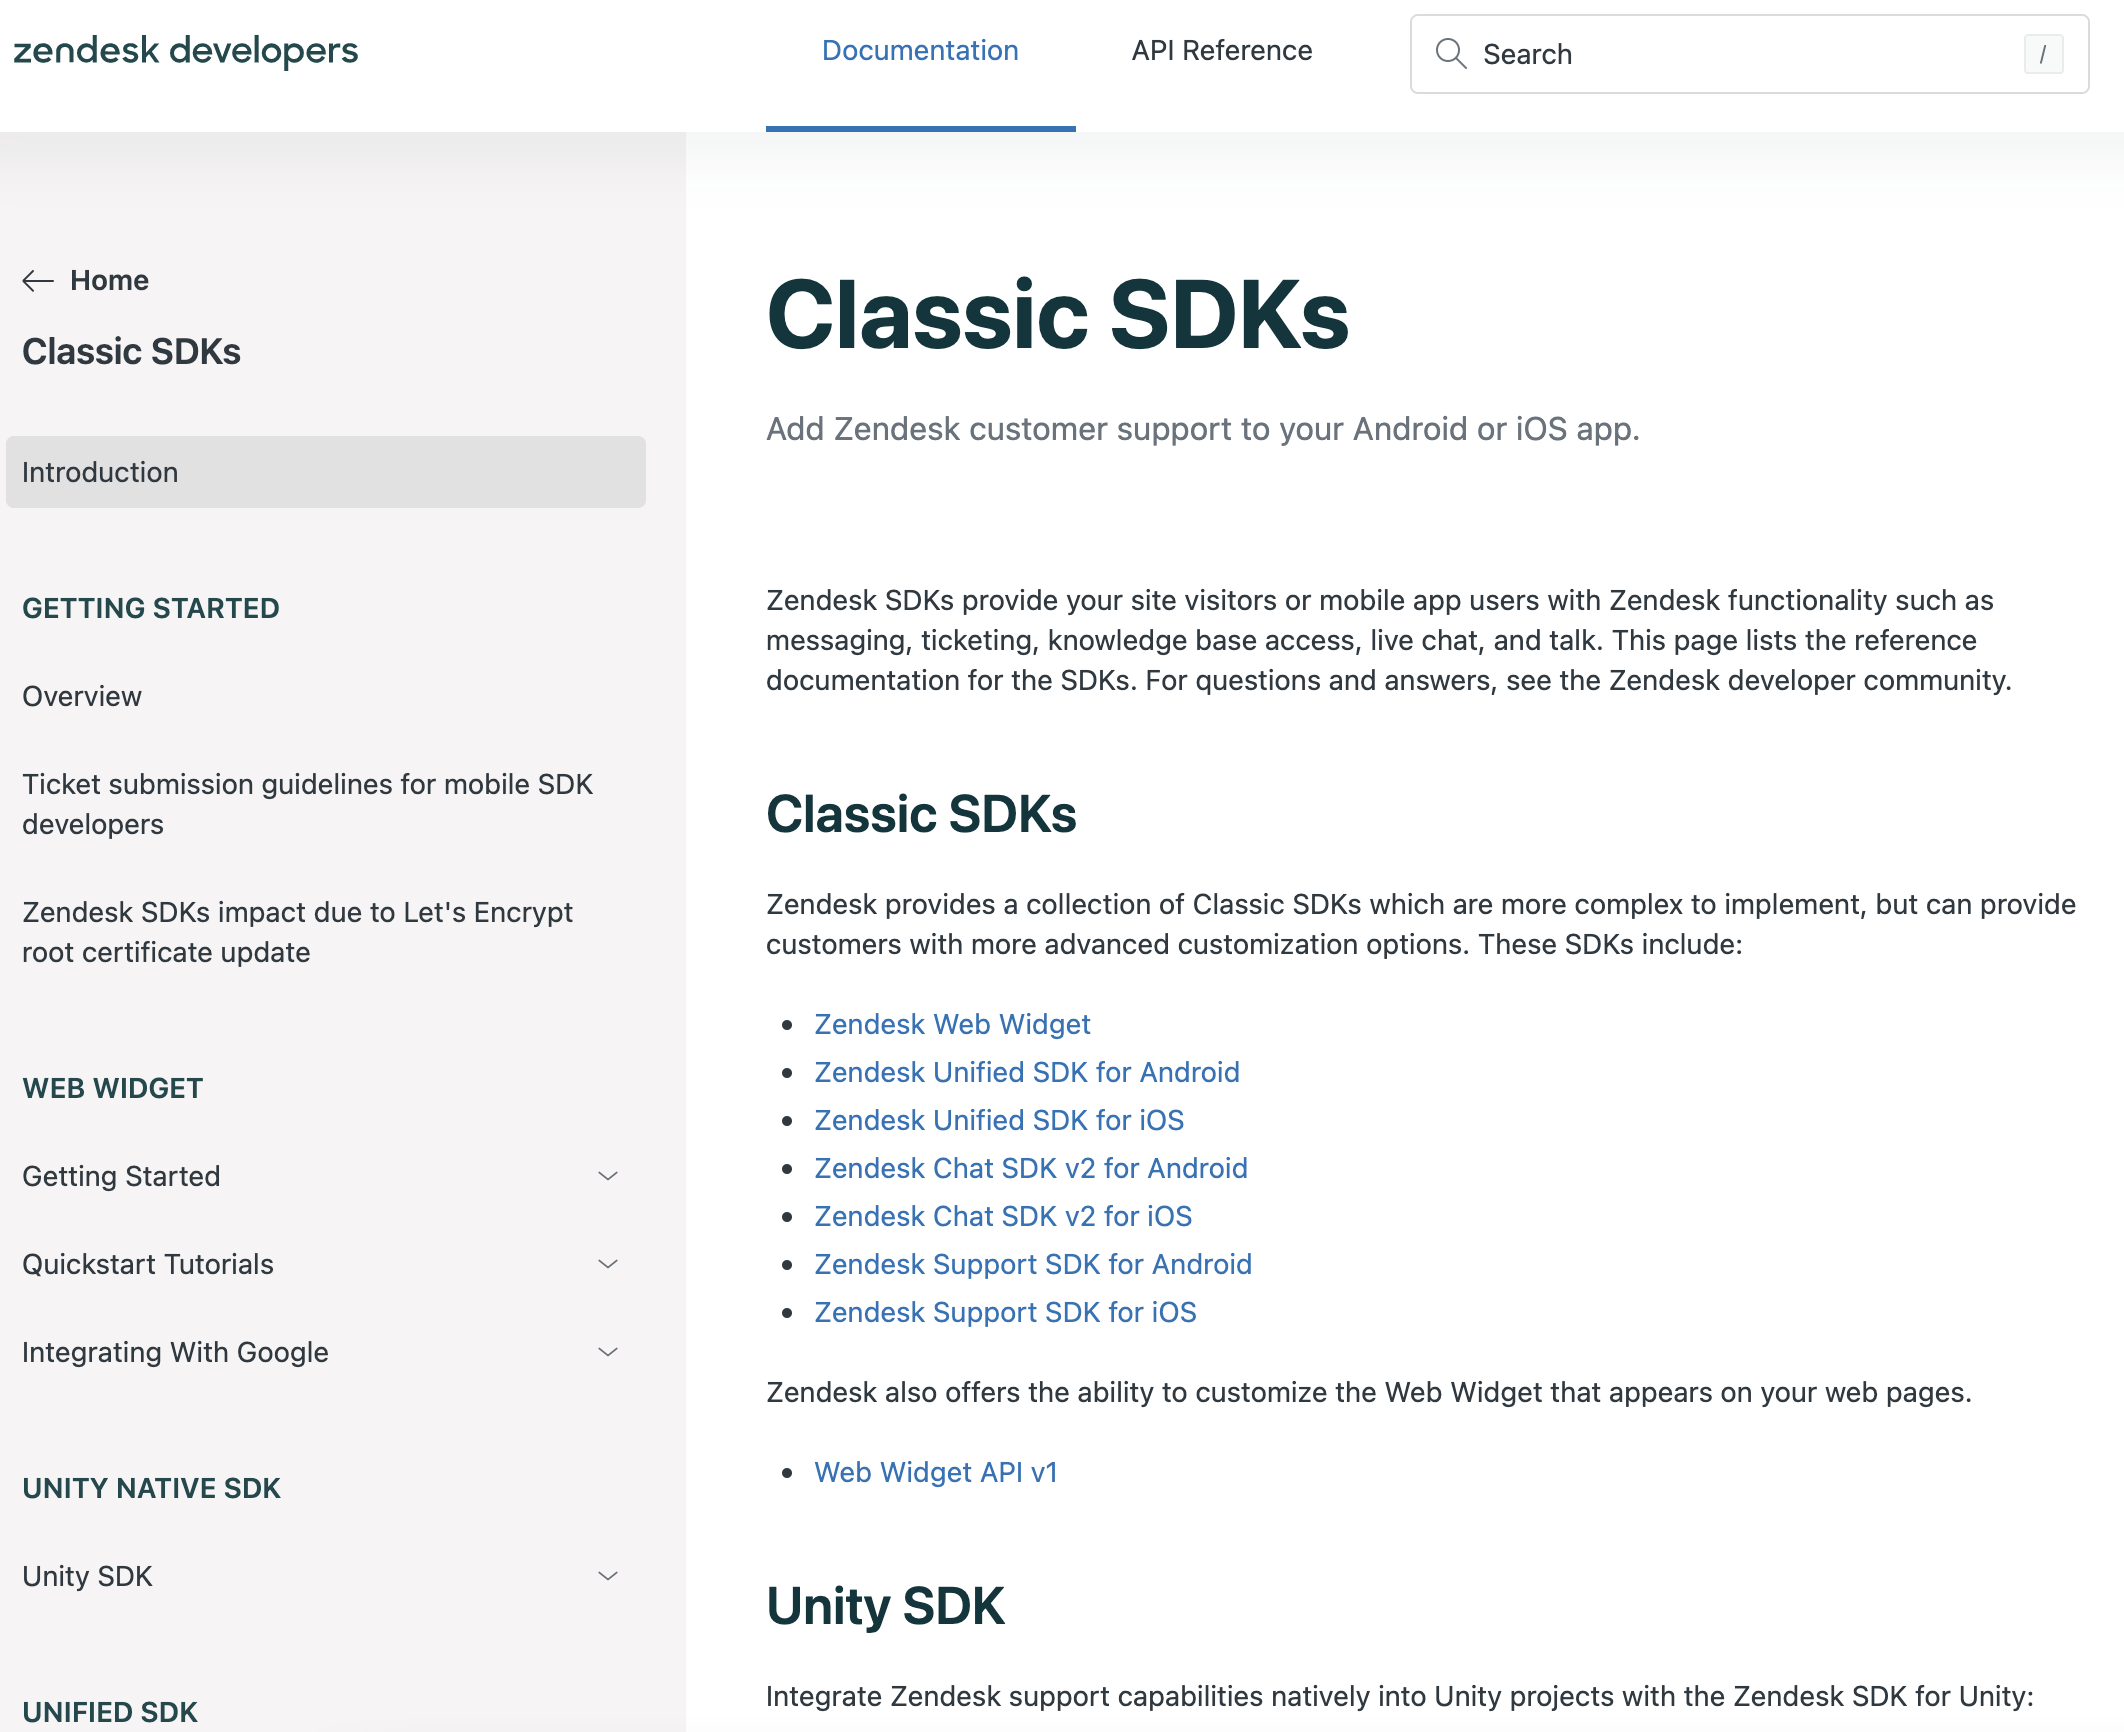Click the Classic SDKs sidebar title
Viewport: 2124px width, 1732px height.
(x=131, y=352)
